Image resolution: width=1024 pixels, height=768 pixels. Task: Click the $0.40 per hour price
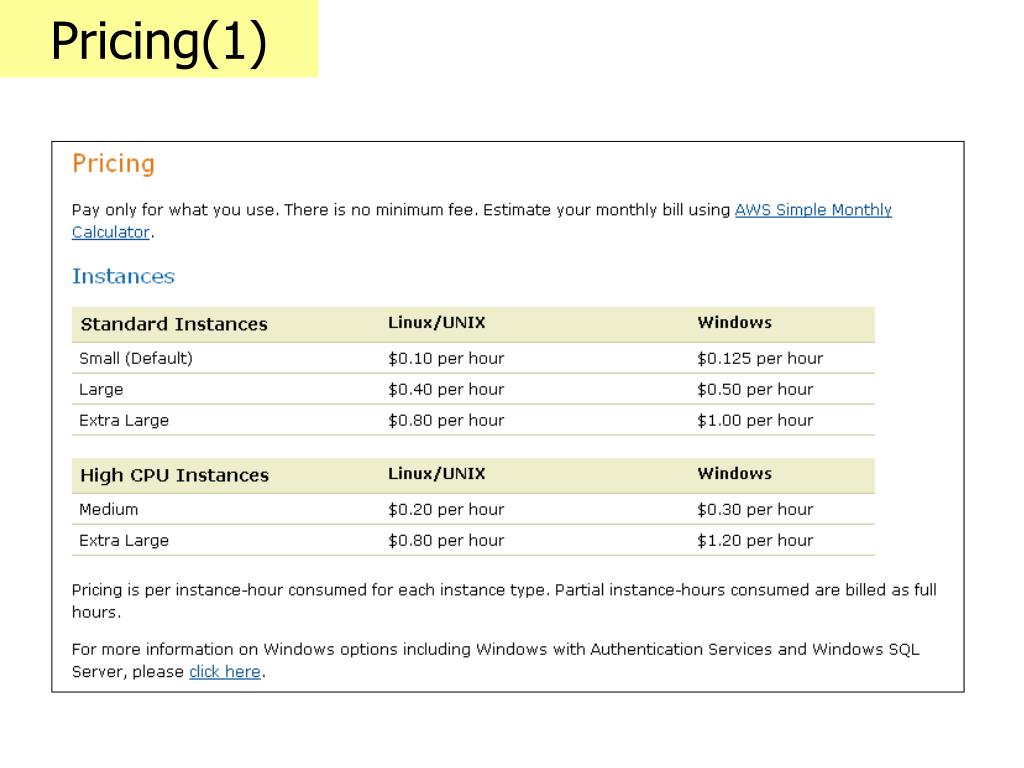coord(446,390)
